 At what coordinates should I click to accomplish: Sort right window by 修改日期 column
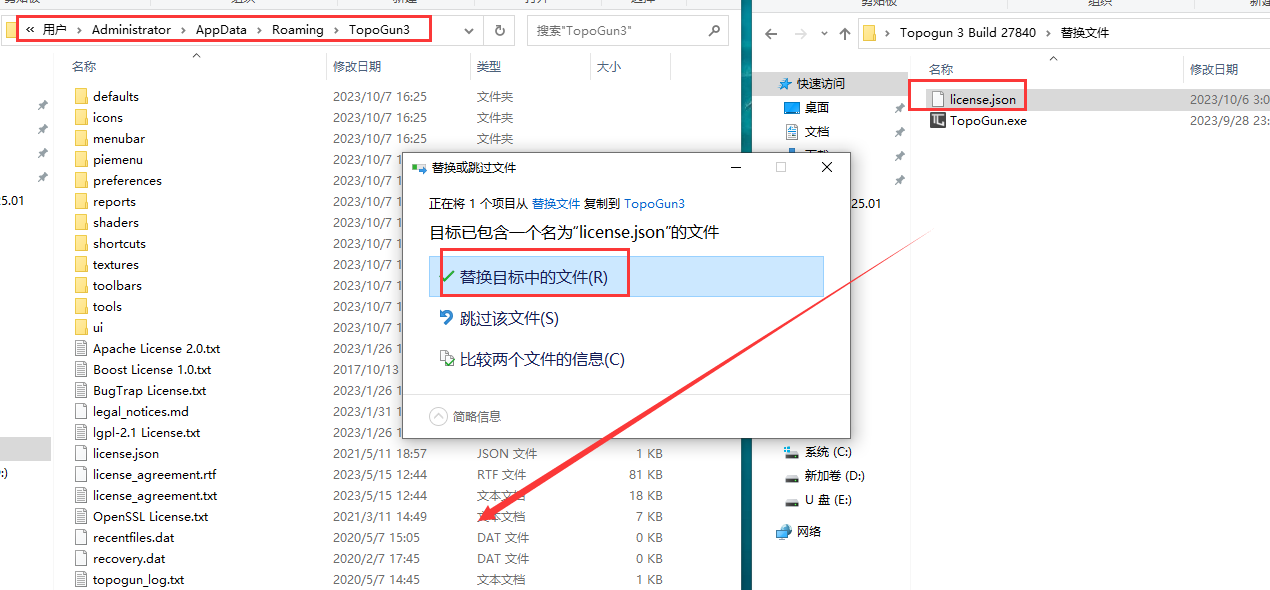tap(1214, 69)
